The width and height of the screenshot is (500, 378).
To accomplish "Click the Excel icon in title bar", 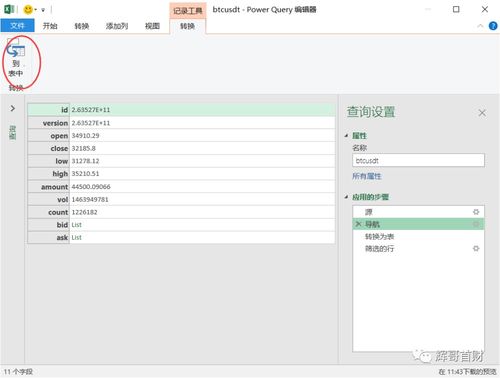I will [x=9, y=9].
